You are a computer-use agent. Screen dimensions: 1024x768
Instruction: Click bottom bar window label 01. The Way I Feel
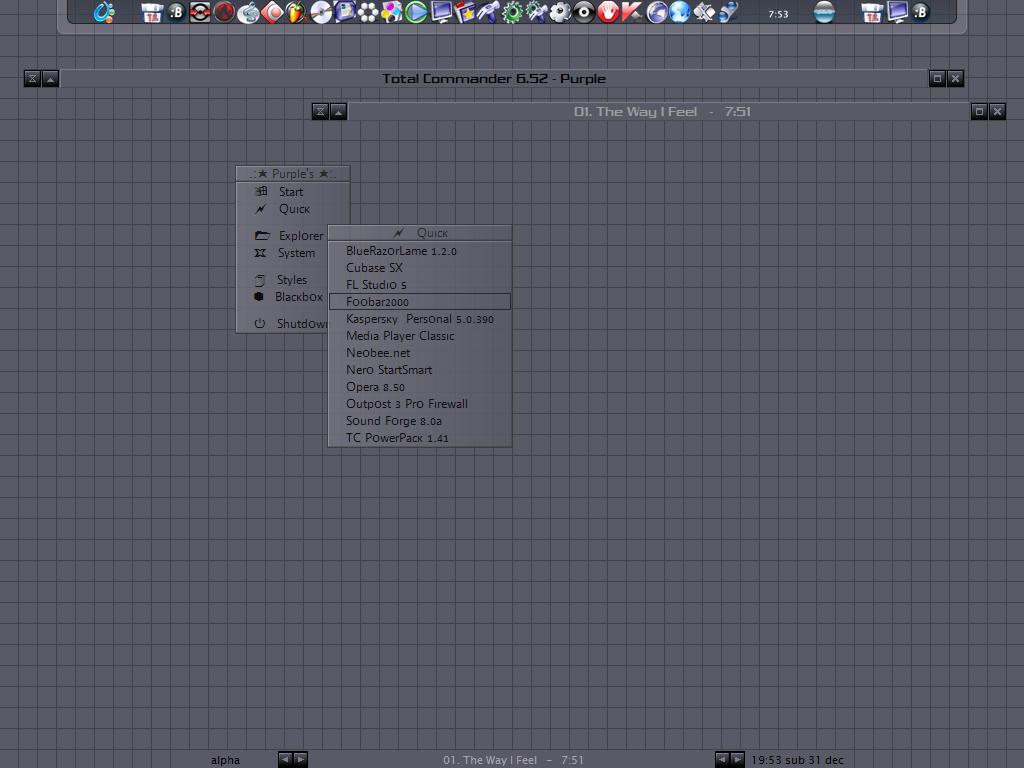tap(513, 760)
